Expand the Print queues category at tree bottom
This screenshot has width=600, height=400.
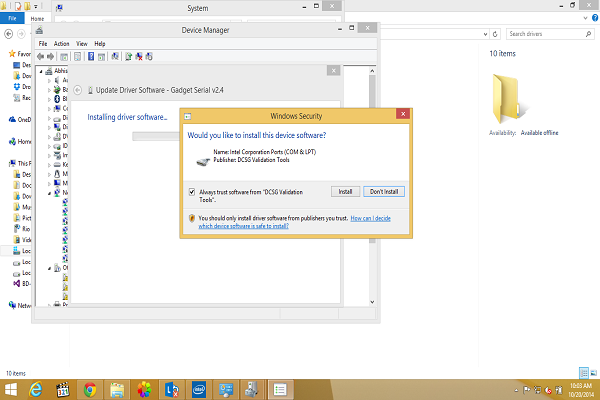pos(49,305)
